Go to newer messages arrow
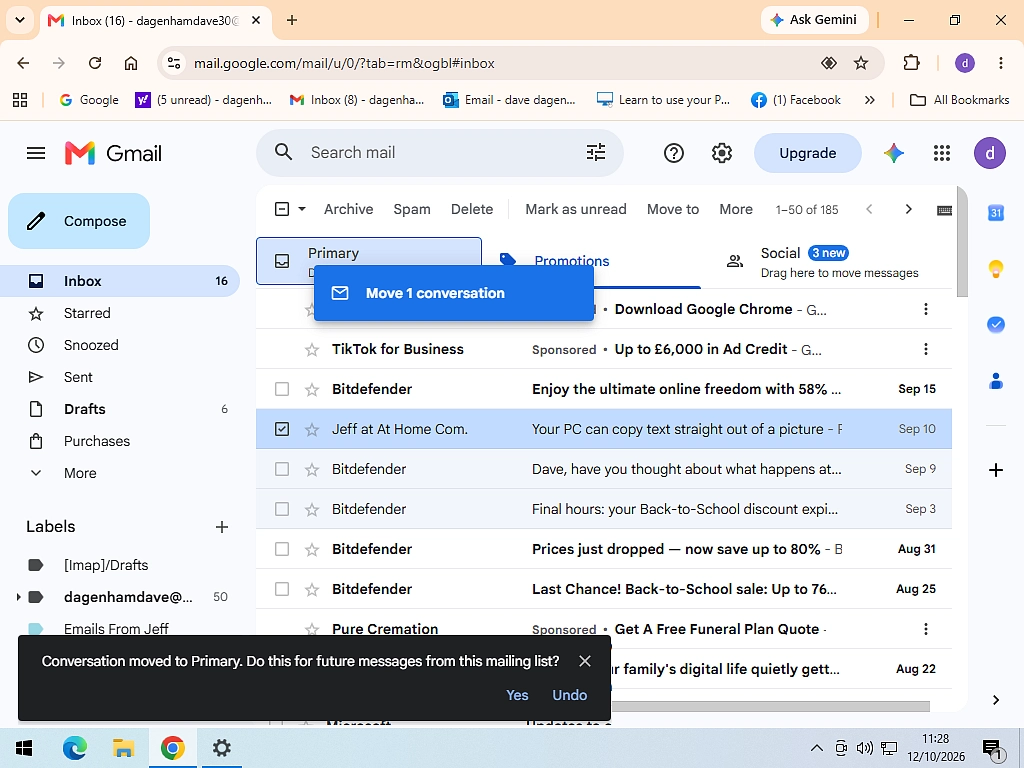Image resolution: width=1024 pixels, height=768 pixels. pyautogui.click(x=869, y=209)
